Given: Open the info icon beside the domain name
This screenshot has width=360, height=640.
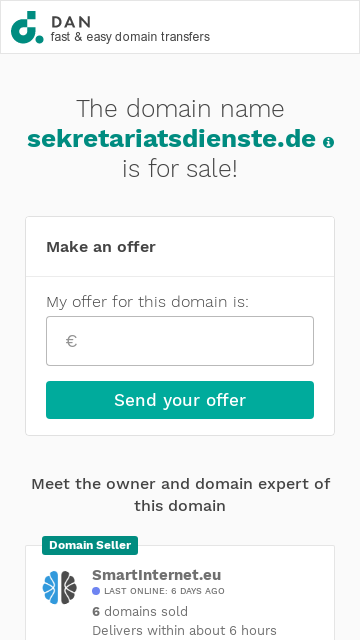Looking at the screenshot, I should [329, 142].
